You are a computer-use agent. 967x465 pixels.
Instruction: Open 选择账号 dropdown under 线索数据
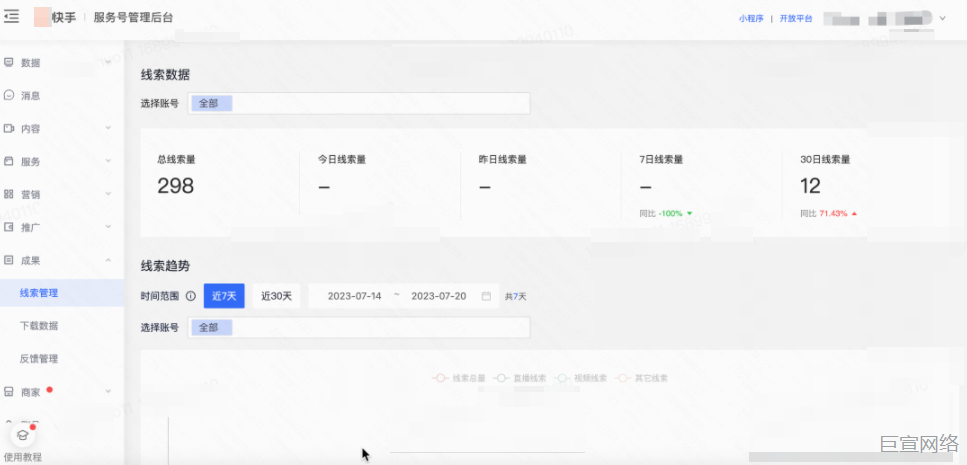click(358, 104)
